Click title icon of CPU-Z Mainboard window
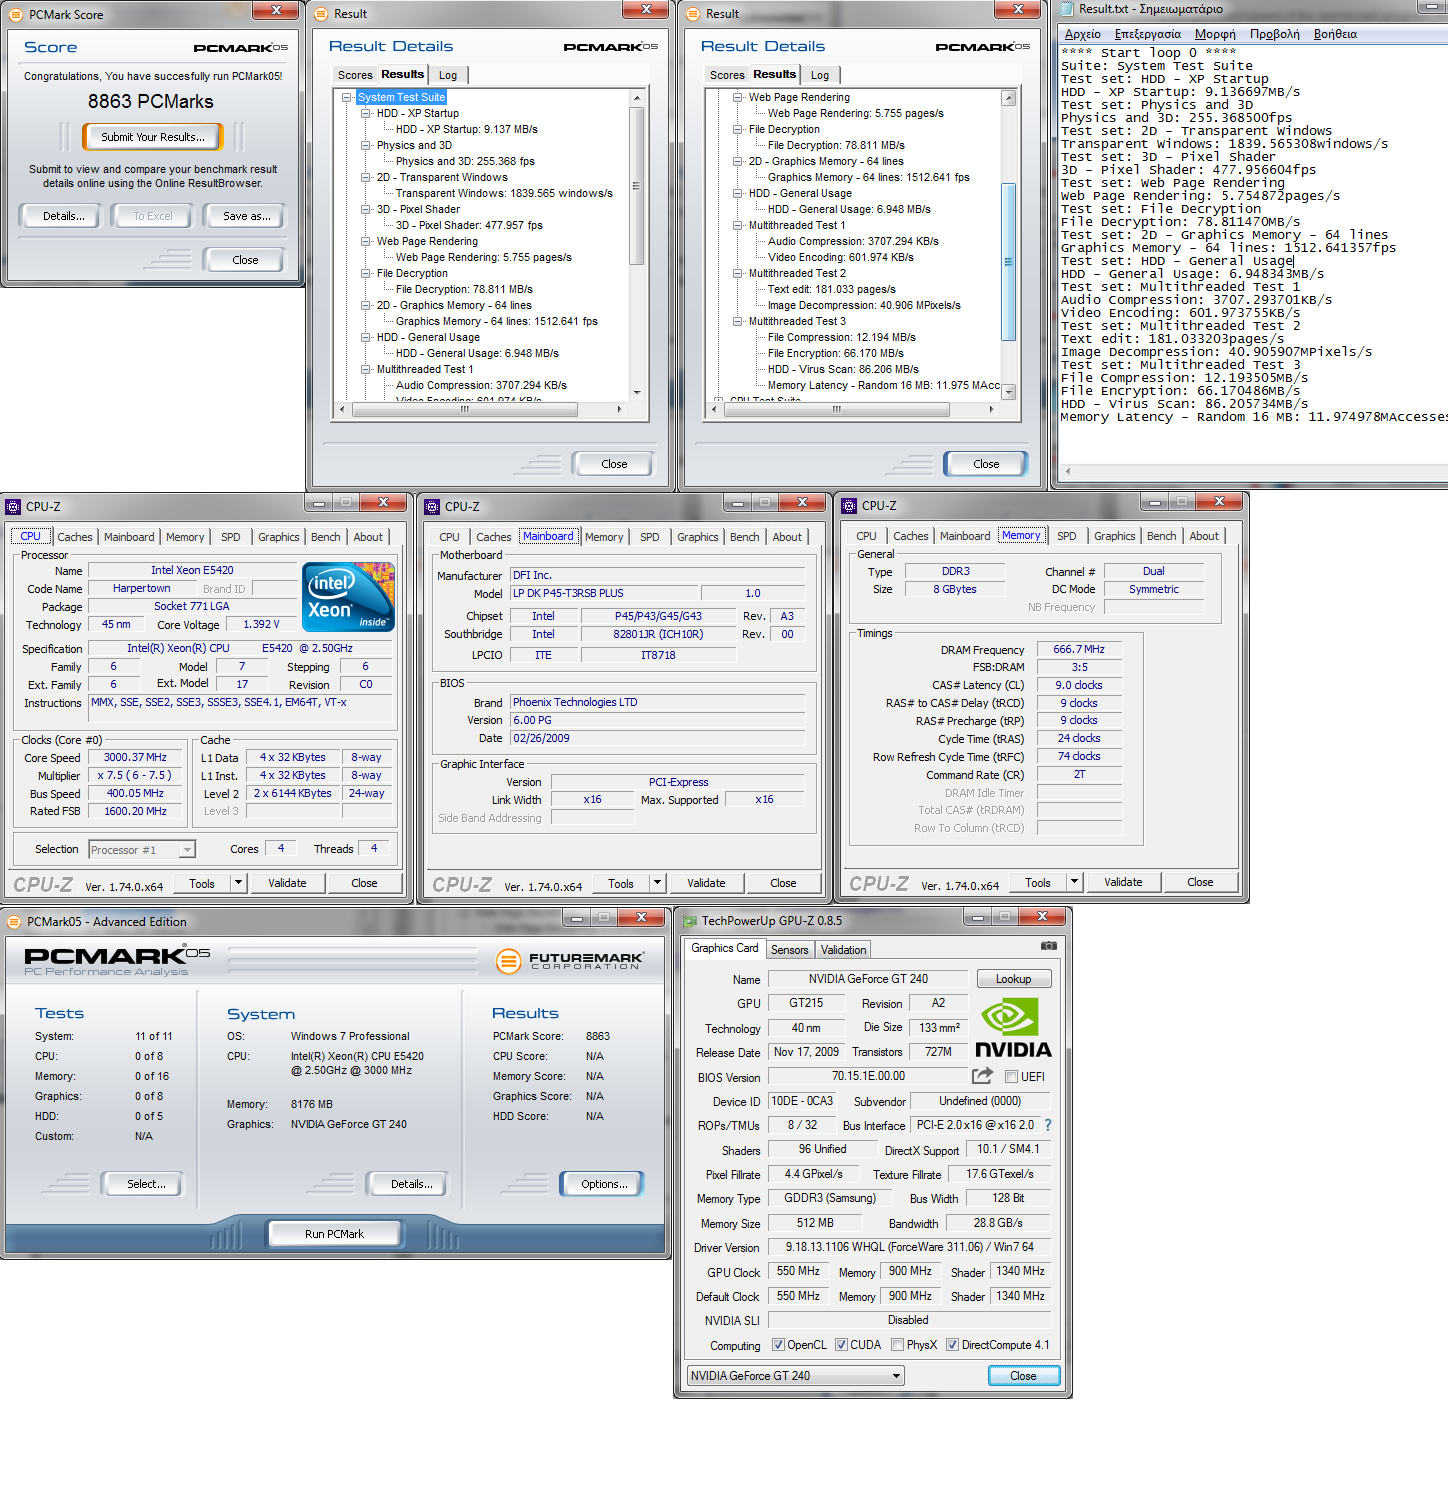The height and width of the screenshot is (1490, 1448). pos(432,507)
